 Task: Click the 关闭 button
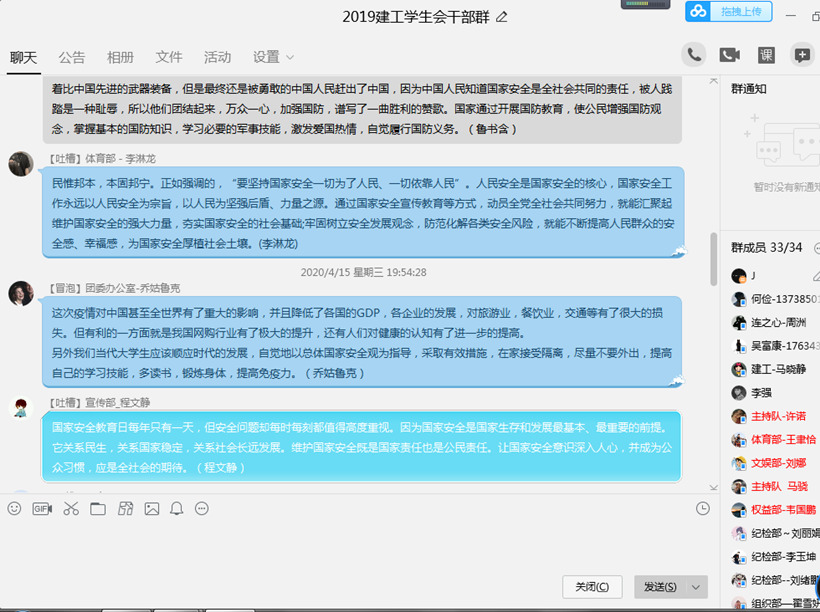point(592,587)
